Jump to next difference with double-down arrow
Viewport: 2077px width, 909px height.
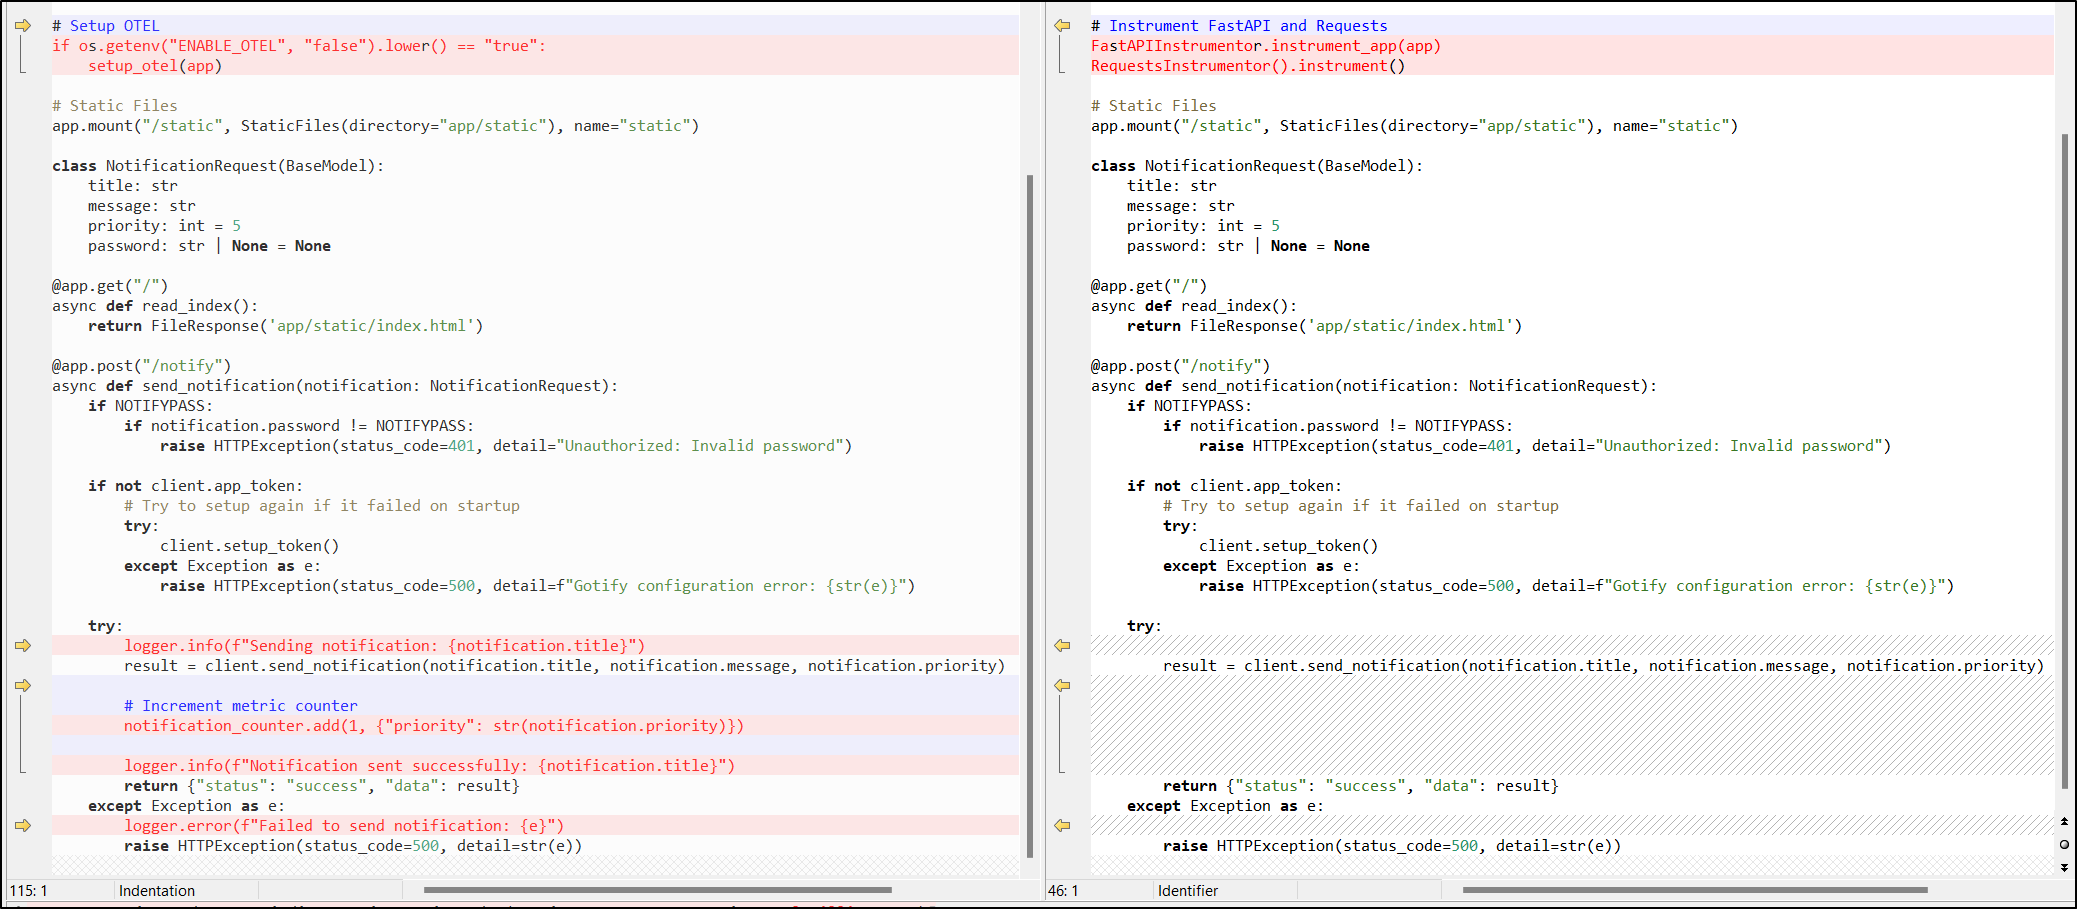tap(2064, 867)
